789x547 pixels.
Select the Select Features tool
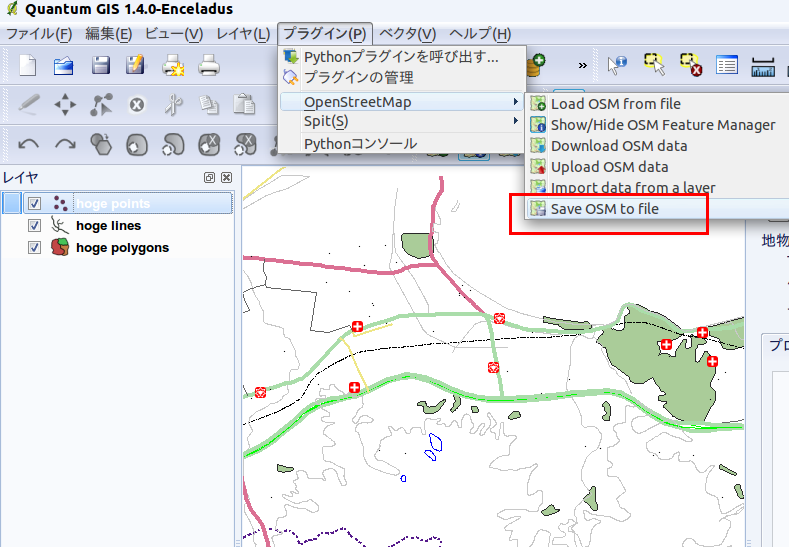pyautogui.click(x=654, y=64)
